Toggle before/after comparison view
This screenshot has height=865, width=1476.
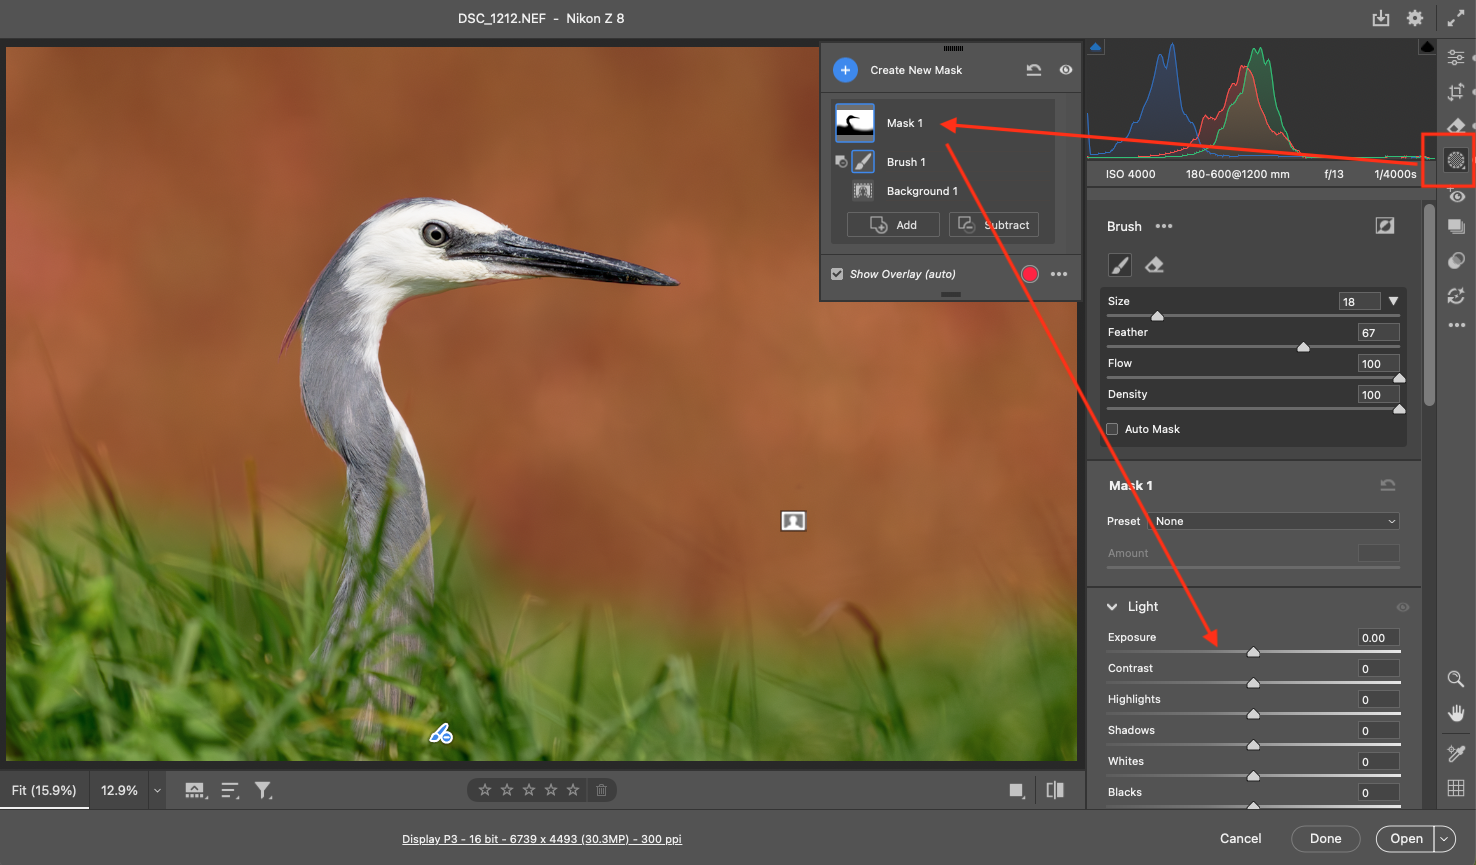coord(1055,790)
